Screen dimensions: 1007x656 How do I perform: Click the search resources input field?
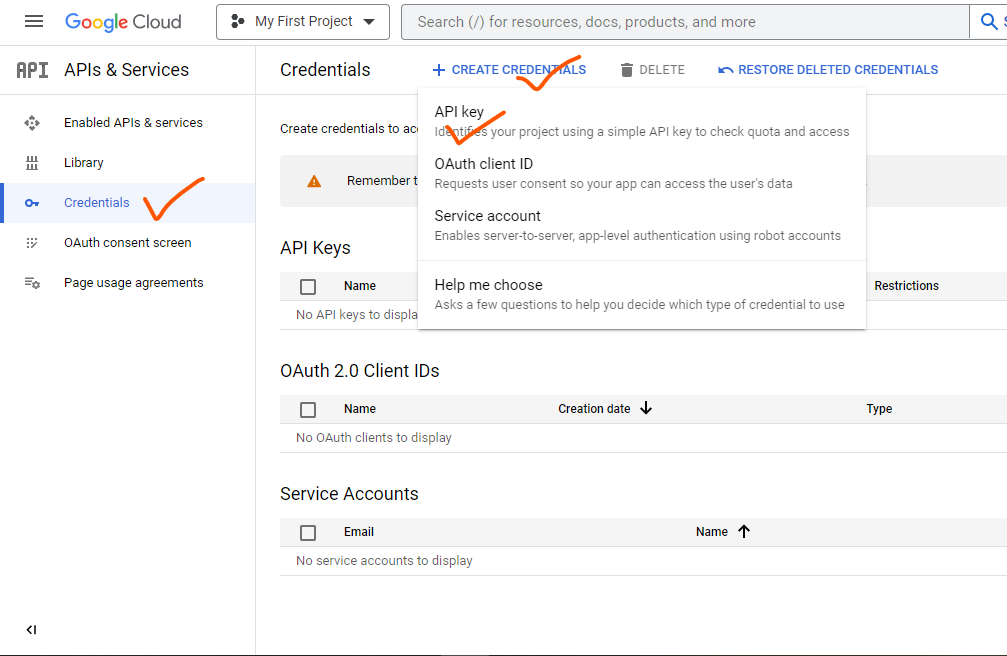click(685, 22)
